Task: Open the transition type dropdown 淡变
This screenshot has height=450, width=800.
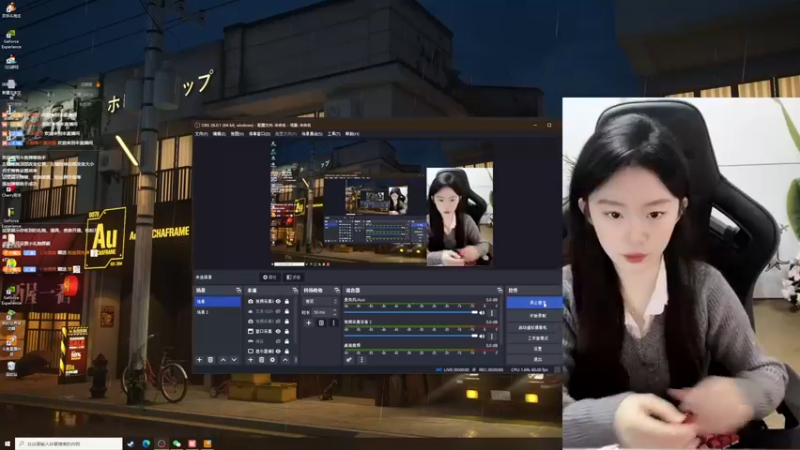Action: [x=320, y=302]
